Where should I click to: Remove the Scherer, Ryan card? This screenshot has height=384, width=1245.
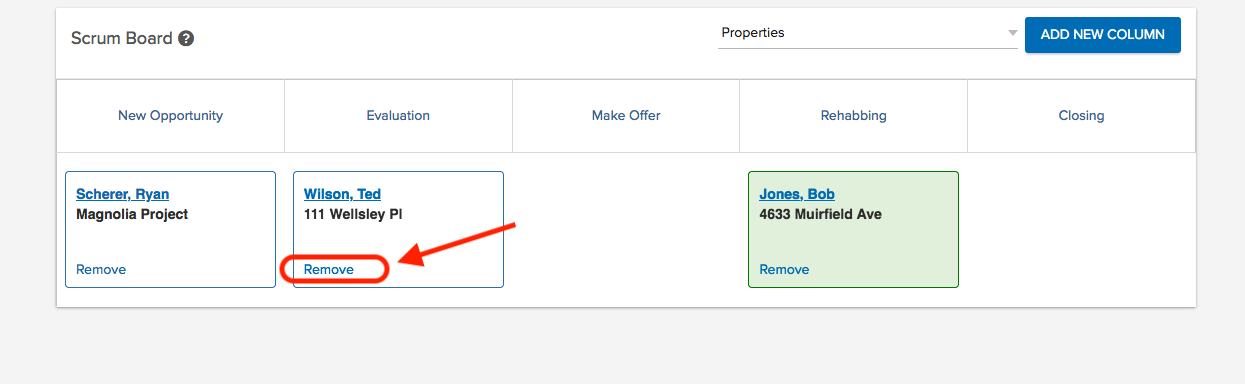[101, 269]
